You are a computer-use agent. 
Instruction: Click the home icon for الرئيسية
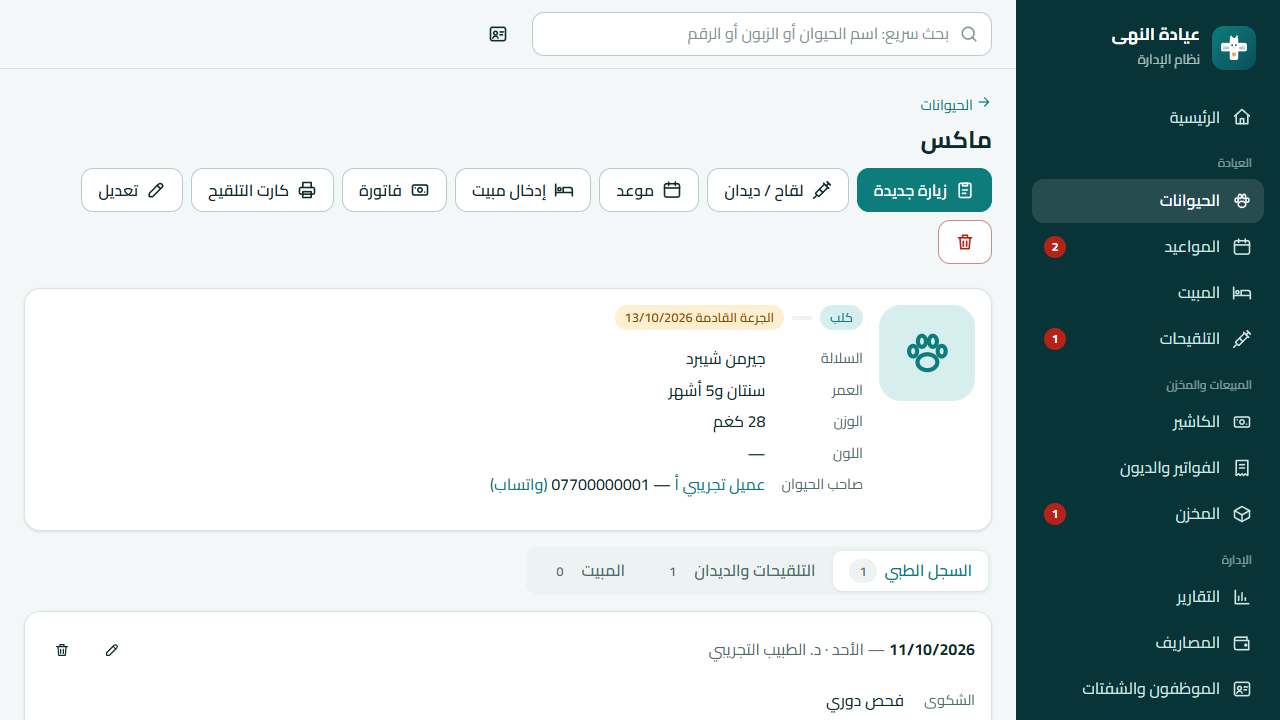point(1242,117)
